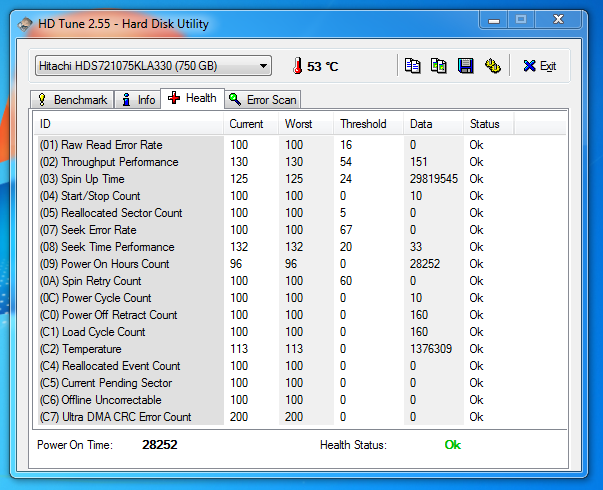Click the Spin Up Time data value 29819545
Image resolution: width=603 pixels, height=490 pixels.
434,179
